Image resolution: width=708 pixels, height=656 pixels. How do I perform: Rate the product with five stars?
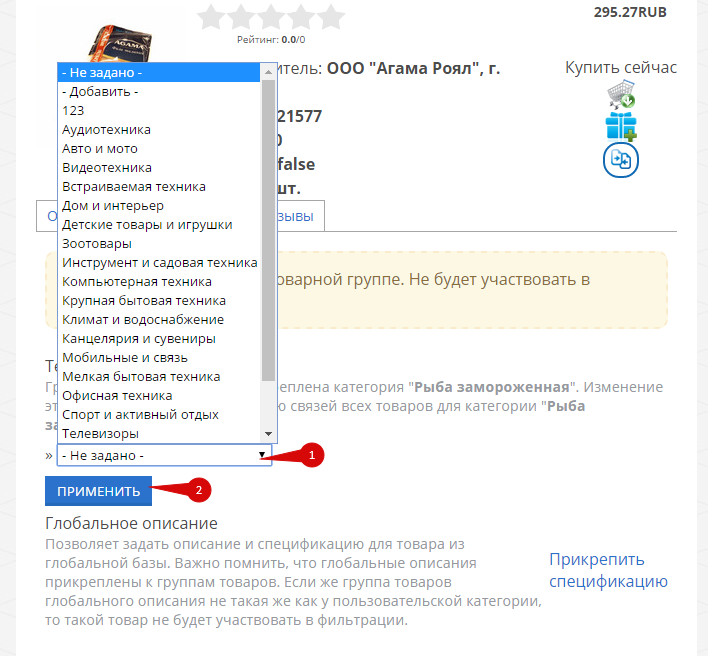331,17
